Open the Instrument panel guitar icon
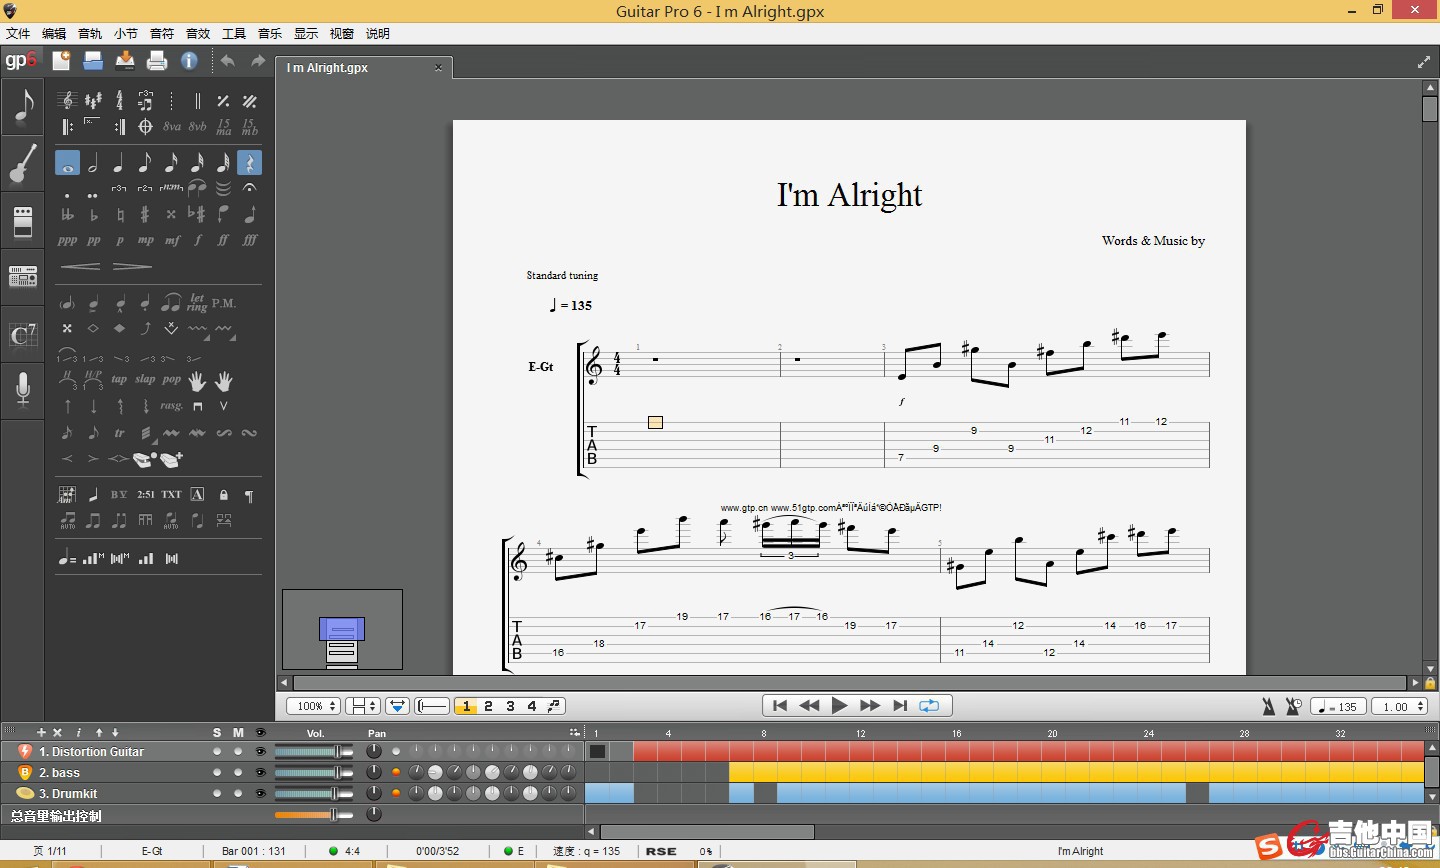 (x=22, y=163)
